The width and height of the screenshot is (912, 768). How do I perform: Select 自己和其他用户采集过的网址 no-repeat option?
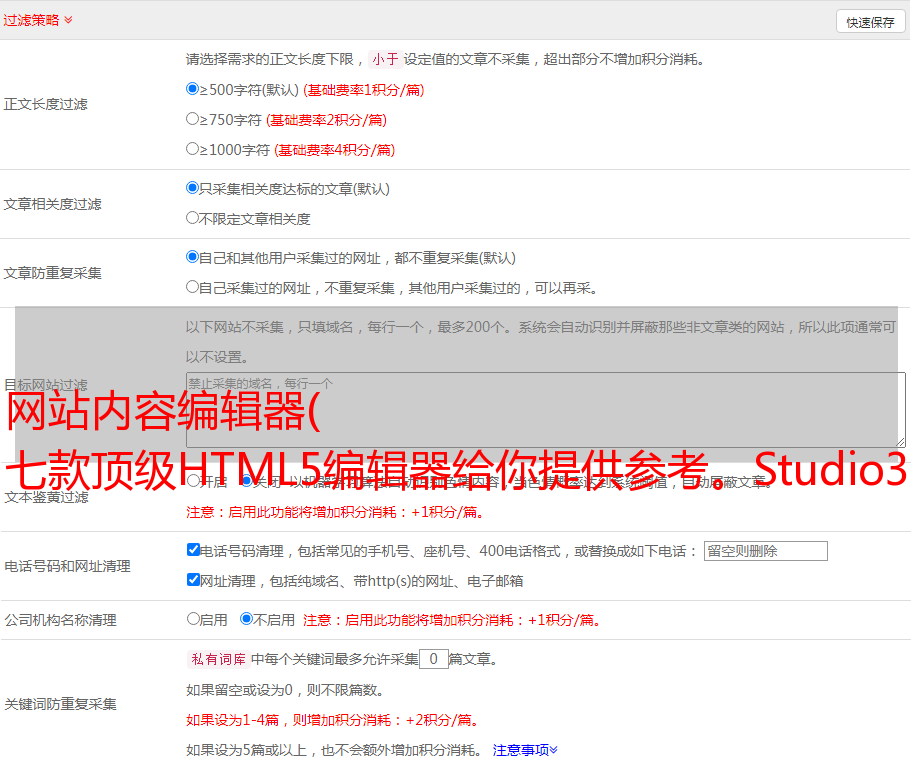(193, 257)
